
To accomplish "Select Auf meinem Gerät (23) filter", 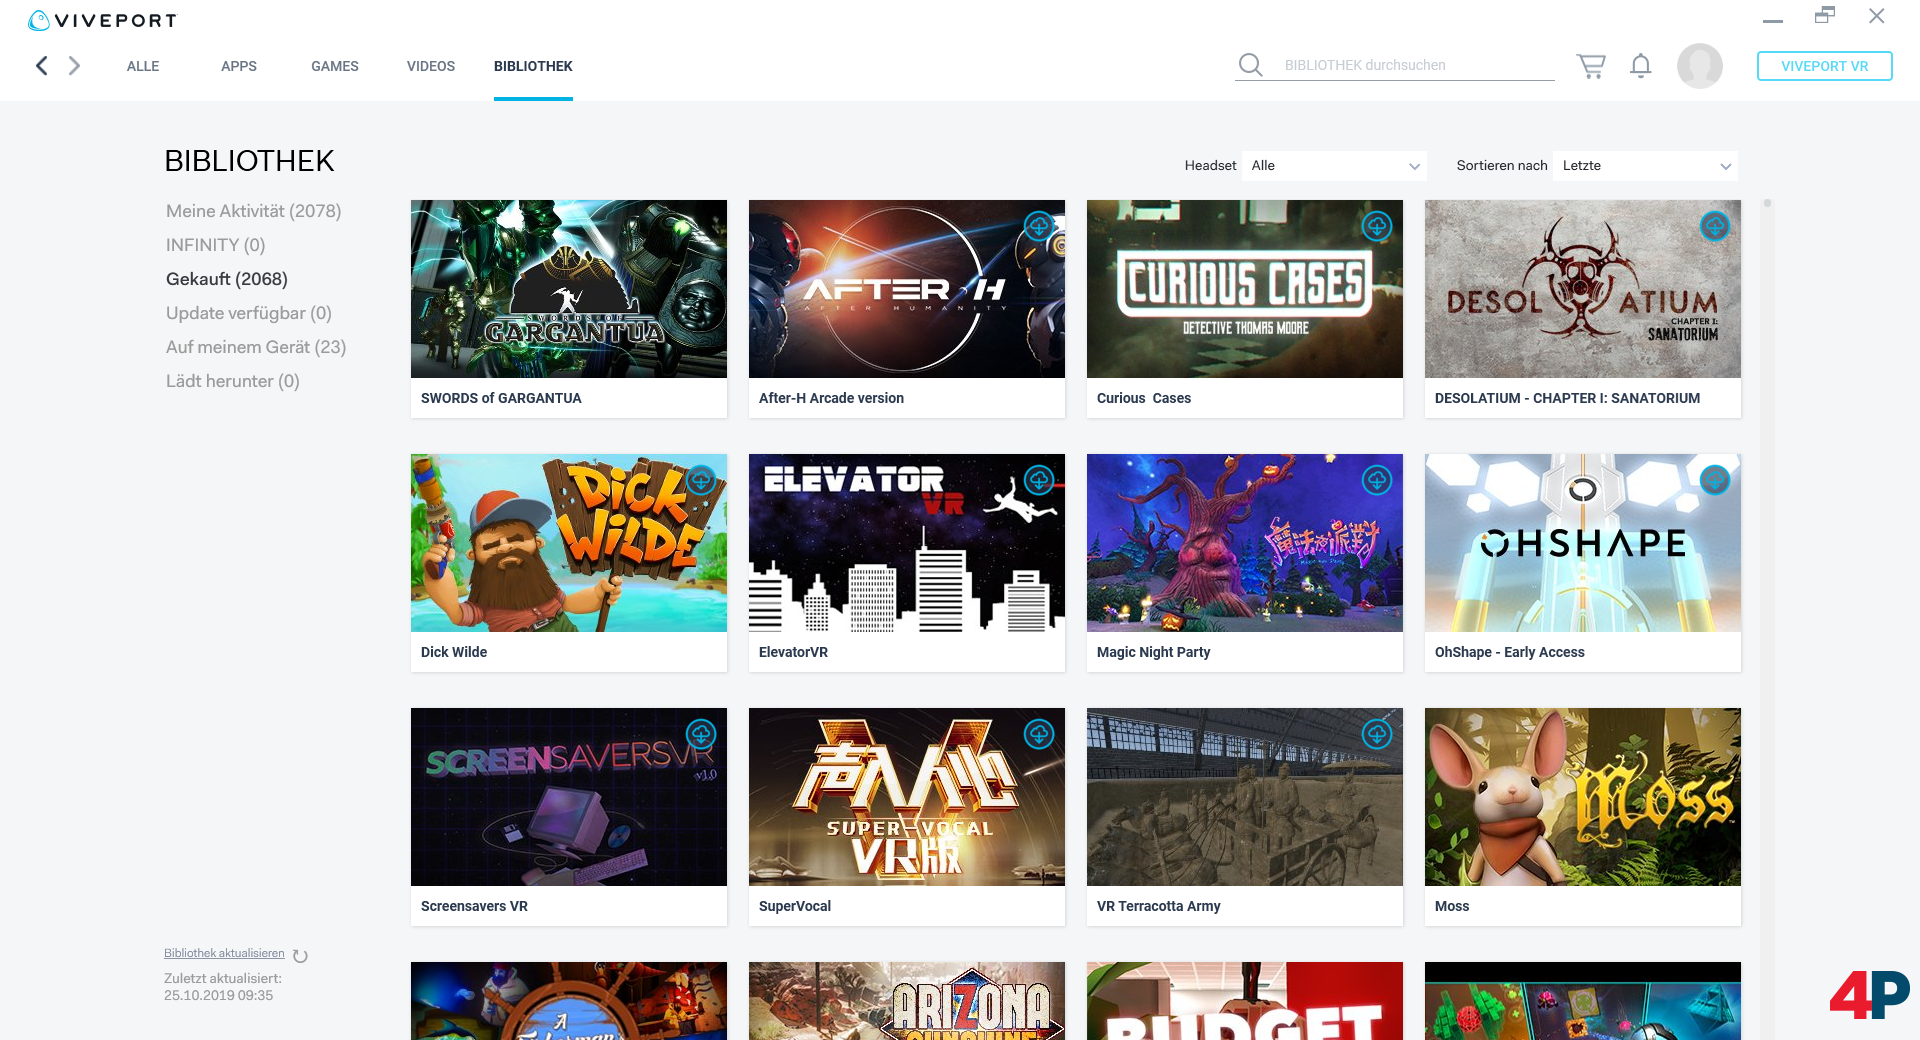I will (256, 347).
